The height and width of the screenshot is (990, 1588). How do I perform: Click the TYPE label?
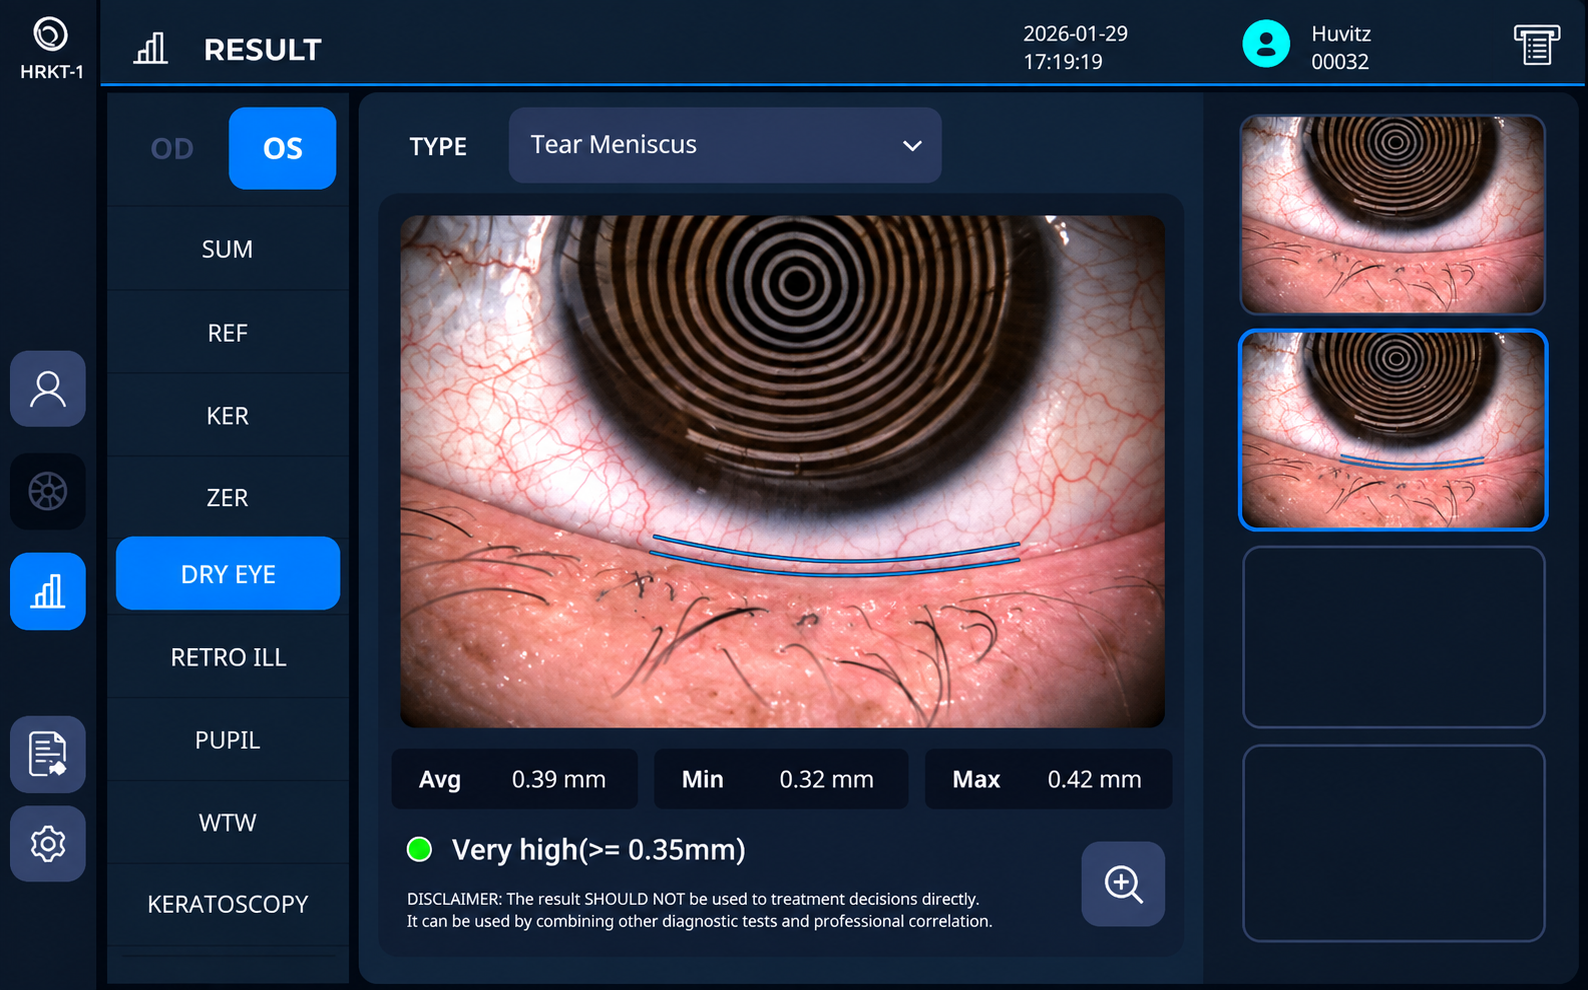[x=438, y=146]
